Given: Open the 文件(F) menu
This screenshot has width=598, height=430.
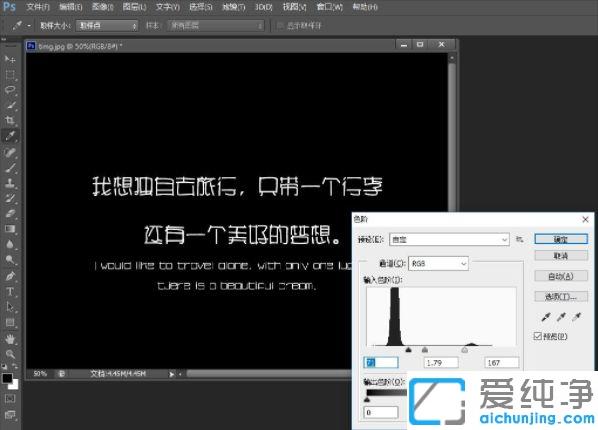Looking at the screenshot, I should click(38, 7).
